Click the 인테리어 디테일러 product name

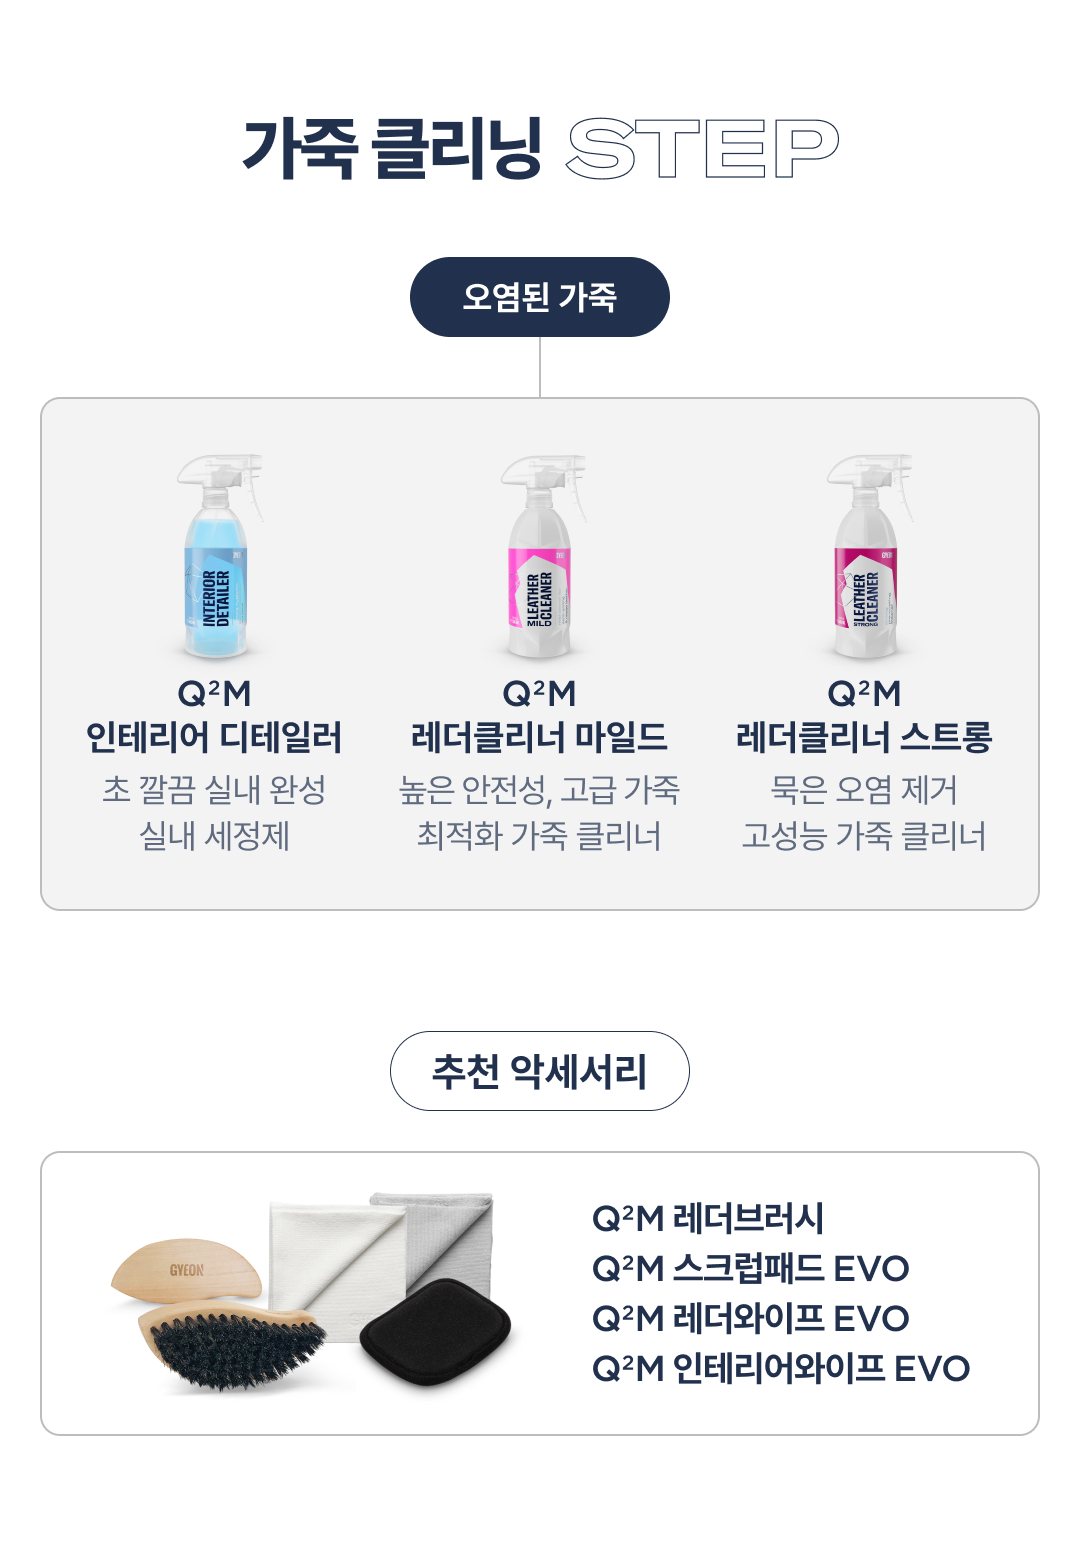(214, 737)
